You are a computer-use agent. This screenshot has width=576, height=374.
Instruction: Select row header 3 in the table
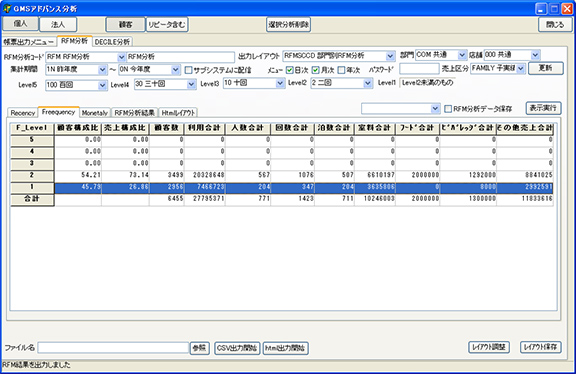pyautogui.click(x=32, y=163)
